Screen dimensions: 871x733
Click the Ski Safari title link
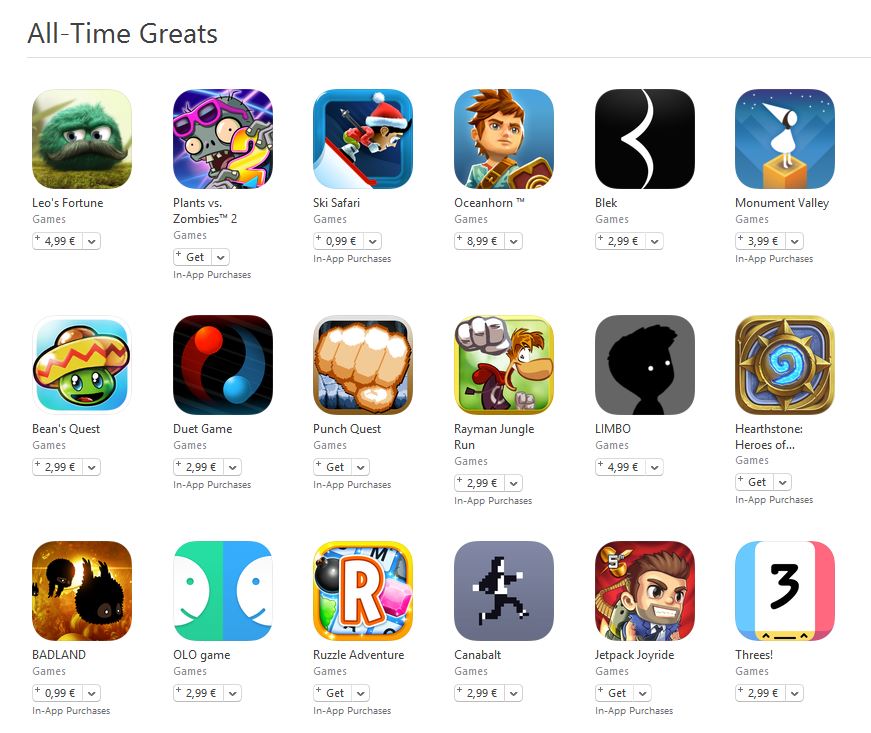(336, 203)
